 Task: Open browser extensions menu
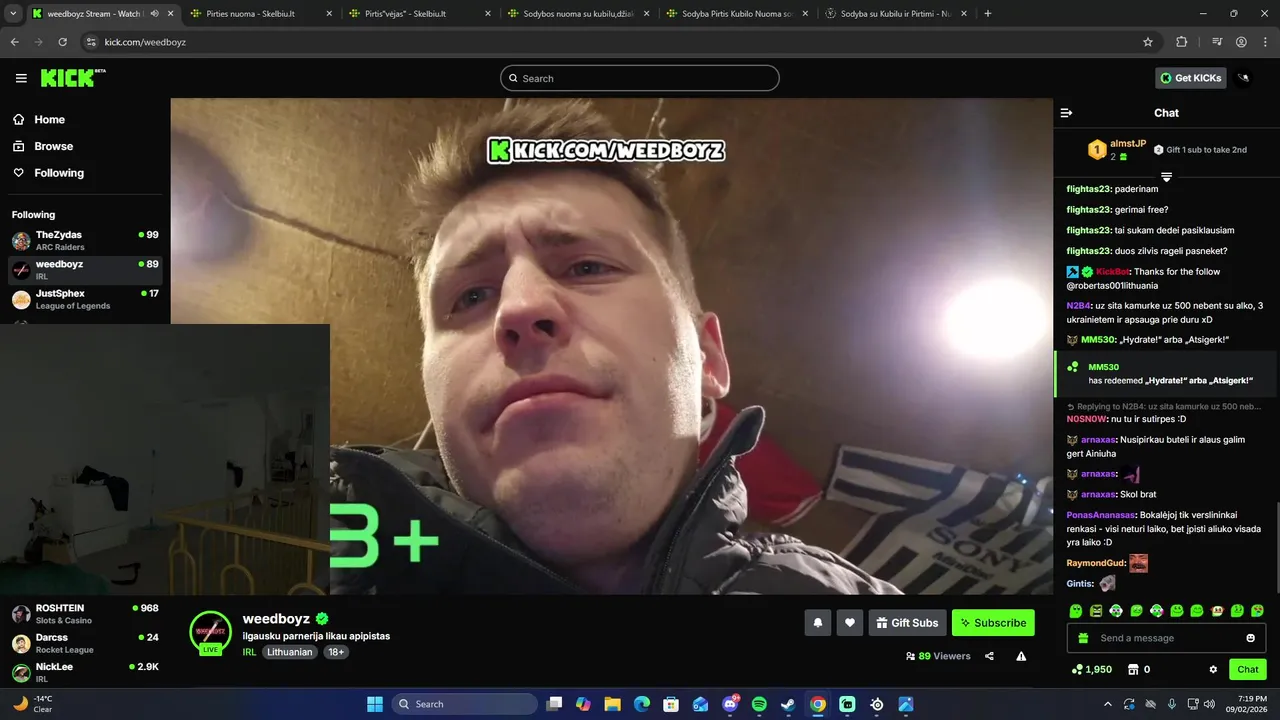click(x=1182, y=42)
